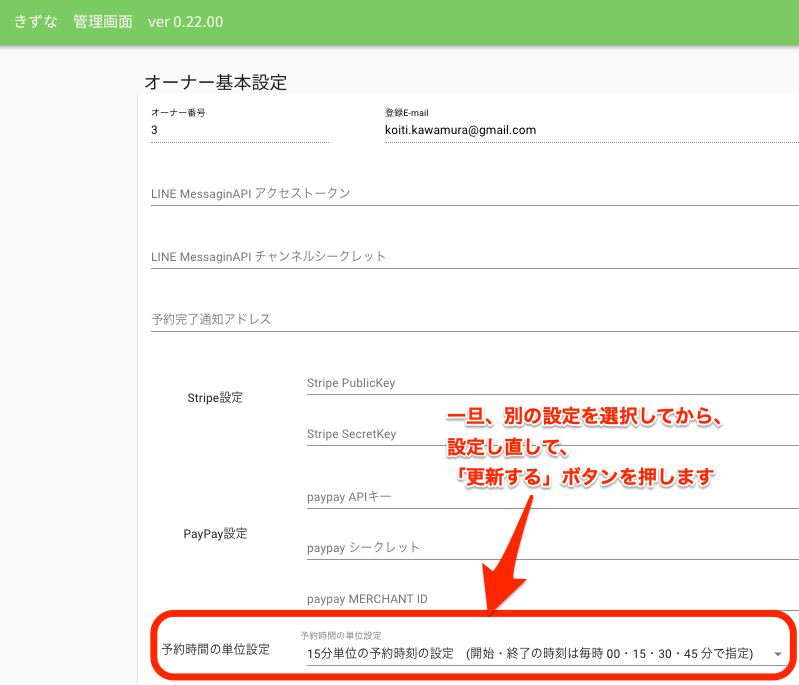799x685 pixels.
Task: Focus the paypay MERCHANT ID field
Action: click(x=552, y=599)
